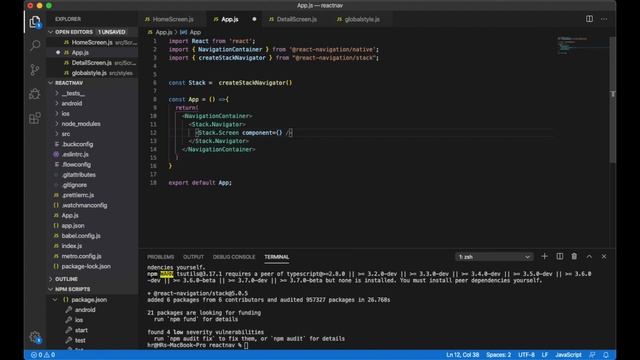Open globalstyle.js from open editors
This screenshot has width=640, height=360.
click(x=89, y=73)
